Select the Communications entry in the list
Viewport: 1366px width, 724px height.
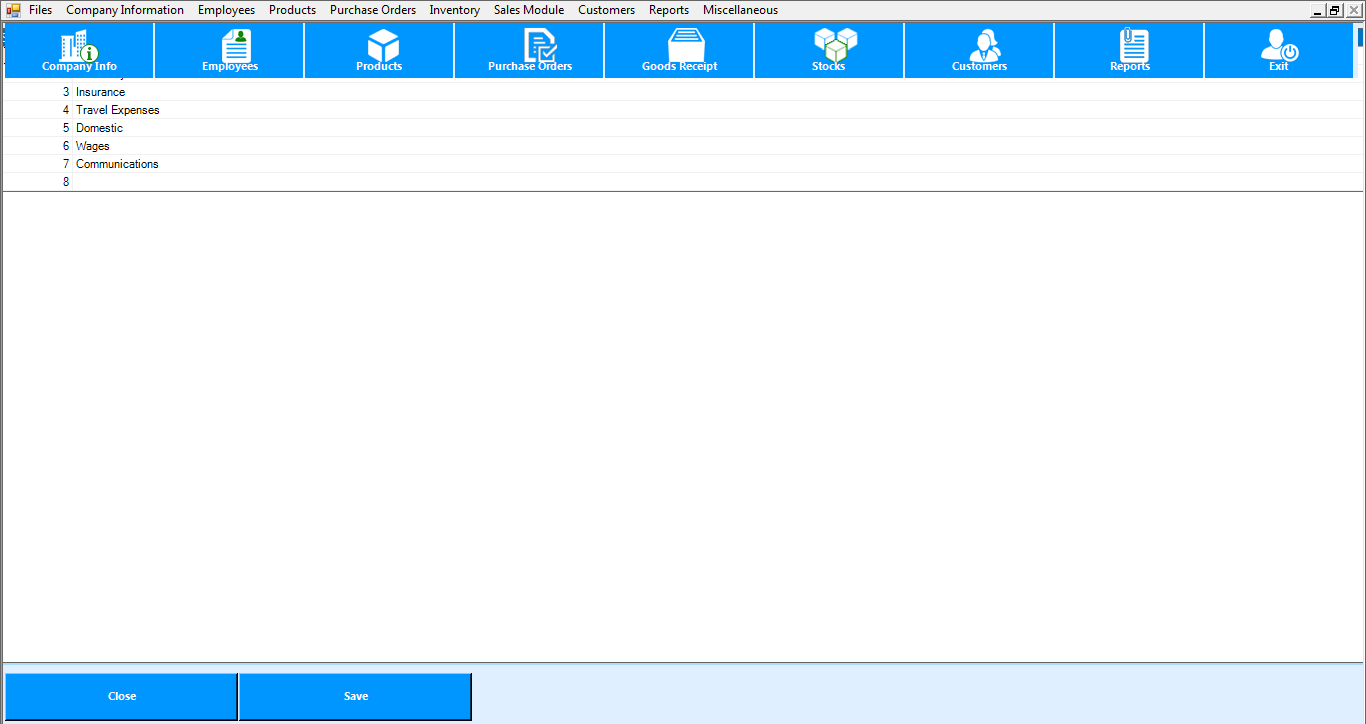pos(117,164)
